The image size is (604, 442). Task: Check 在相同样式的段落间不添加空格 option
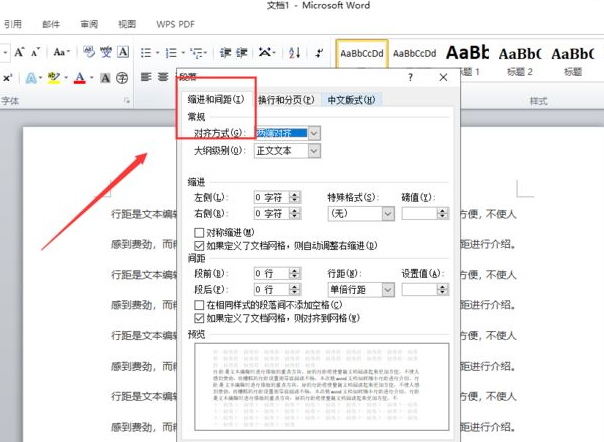[x=198, y=304]
